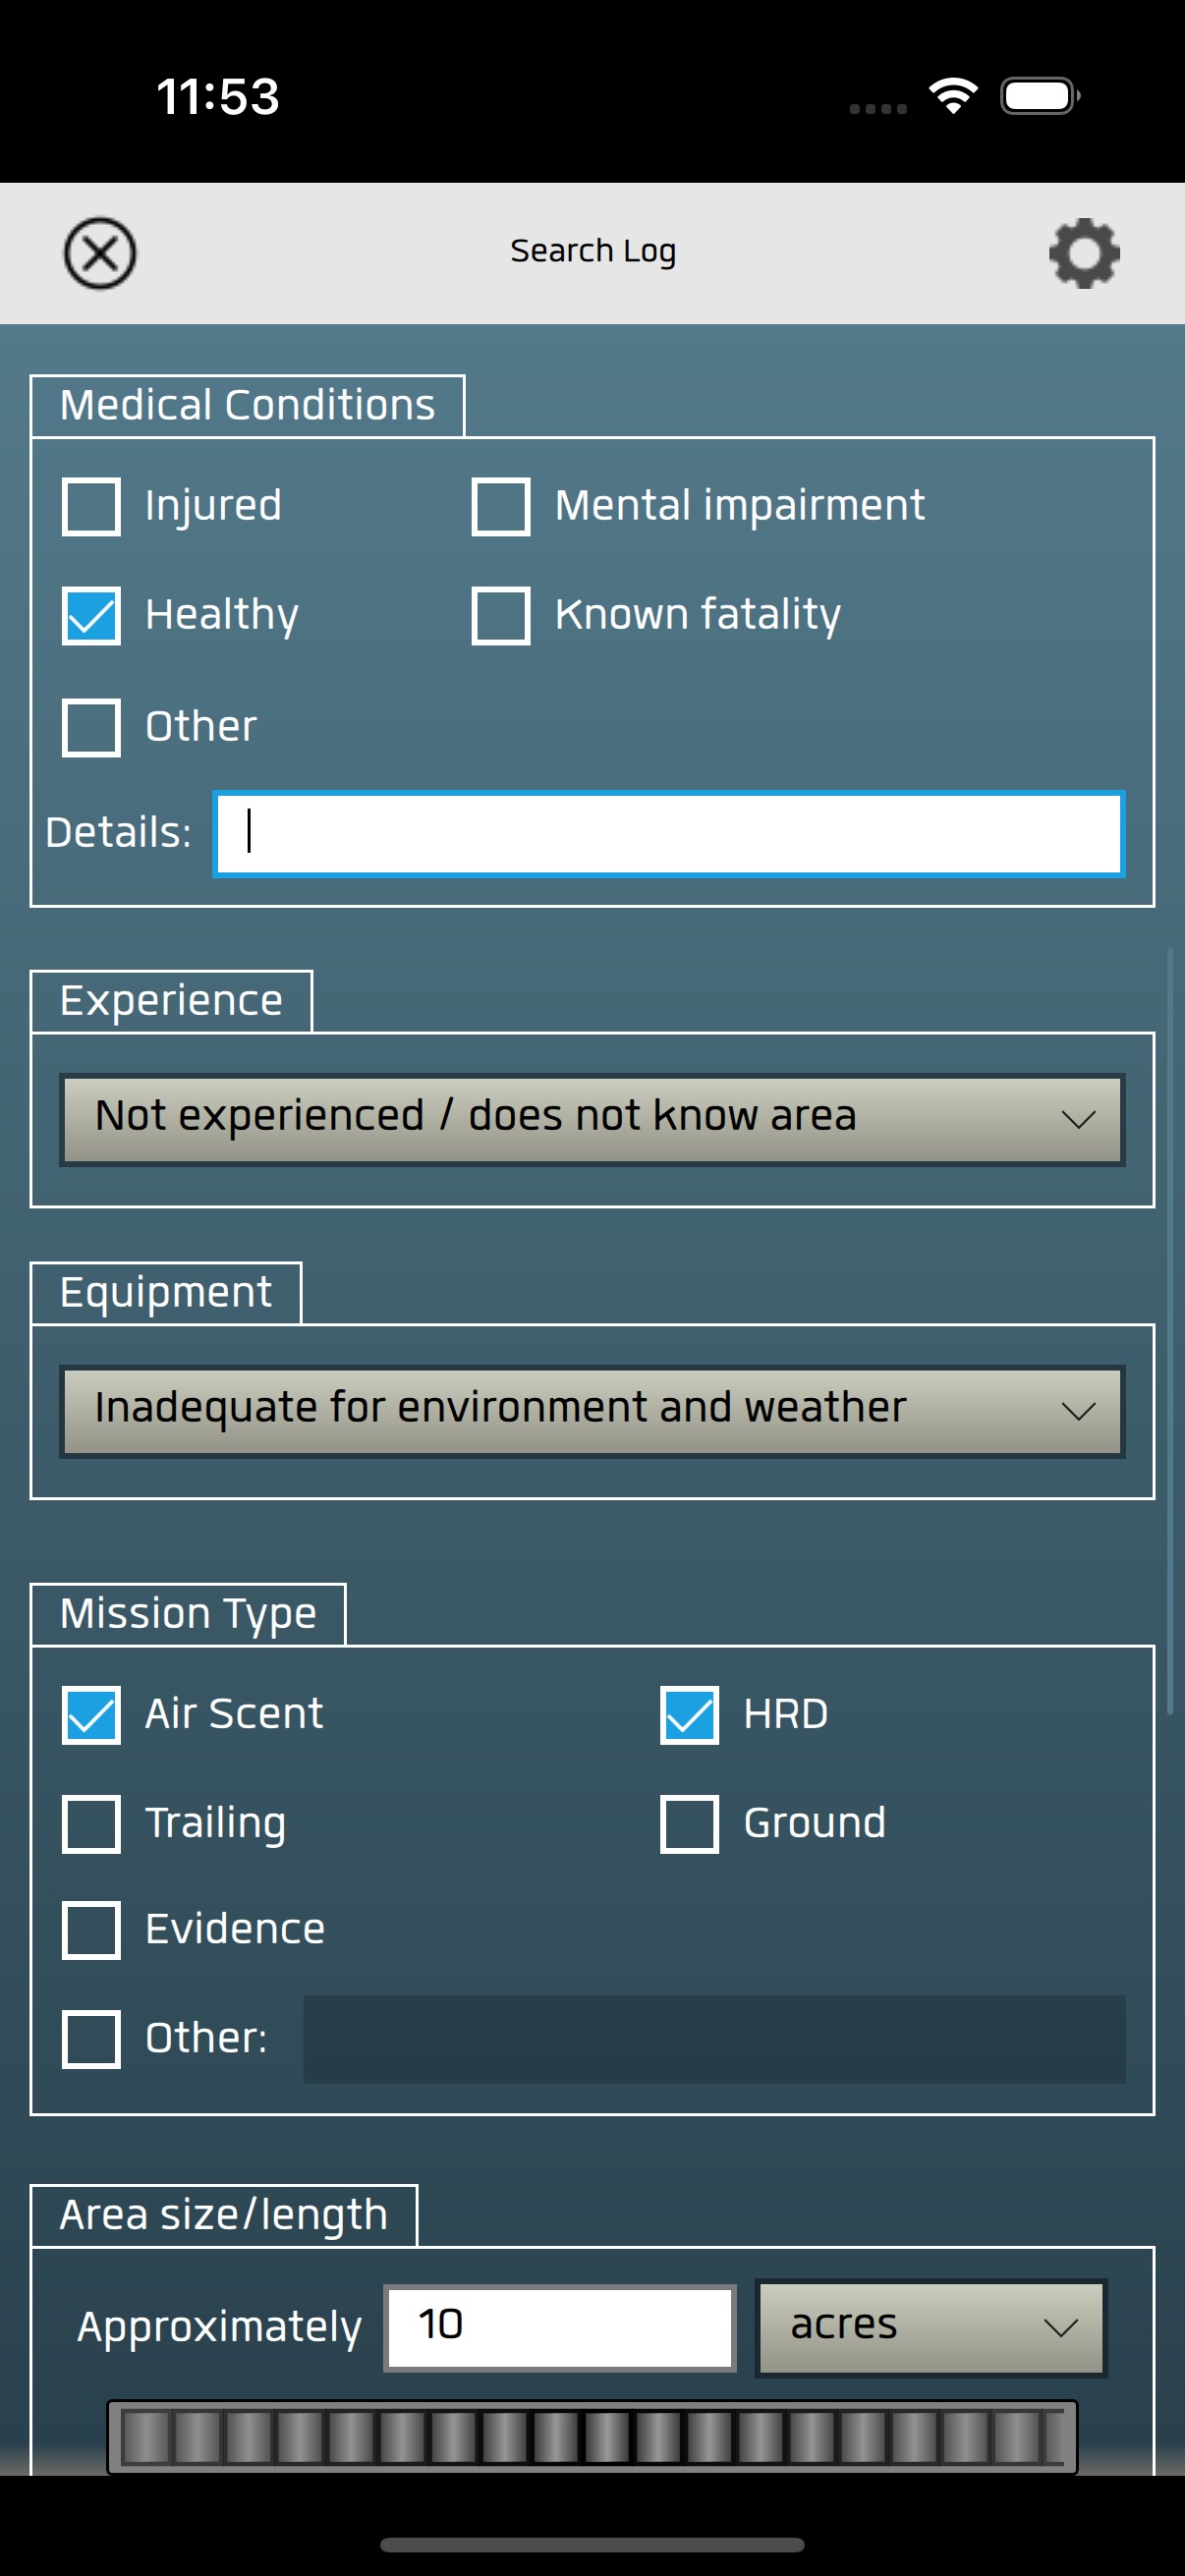Click the Other mission type text field

tap(714, 2039)
